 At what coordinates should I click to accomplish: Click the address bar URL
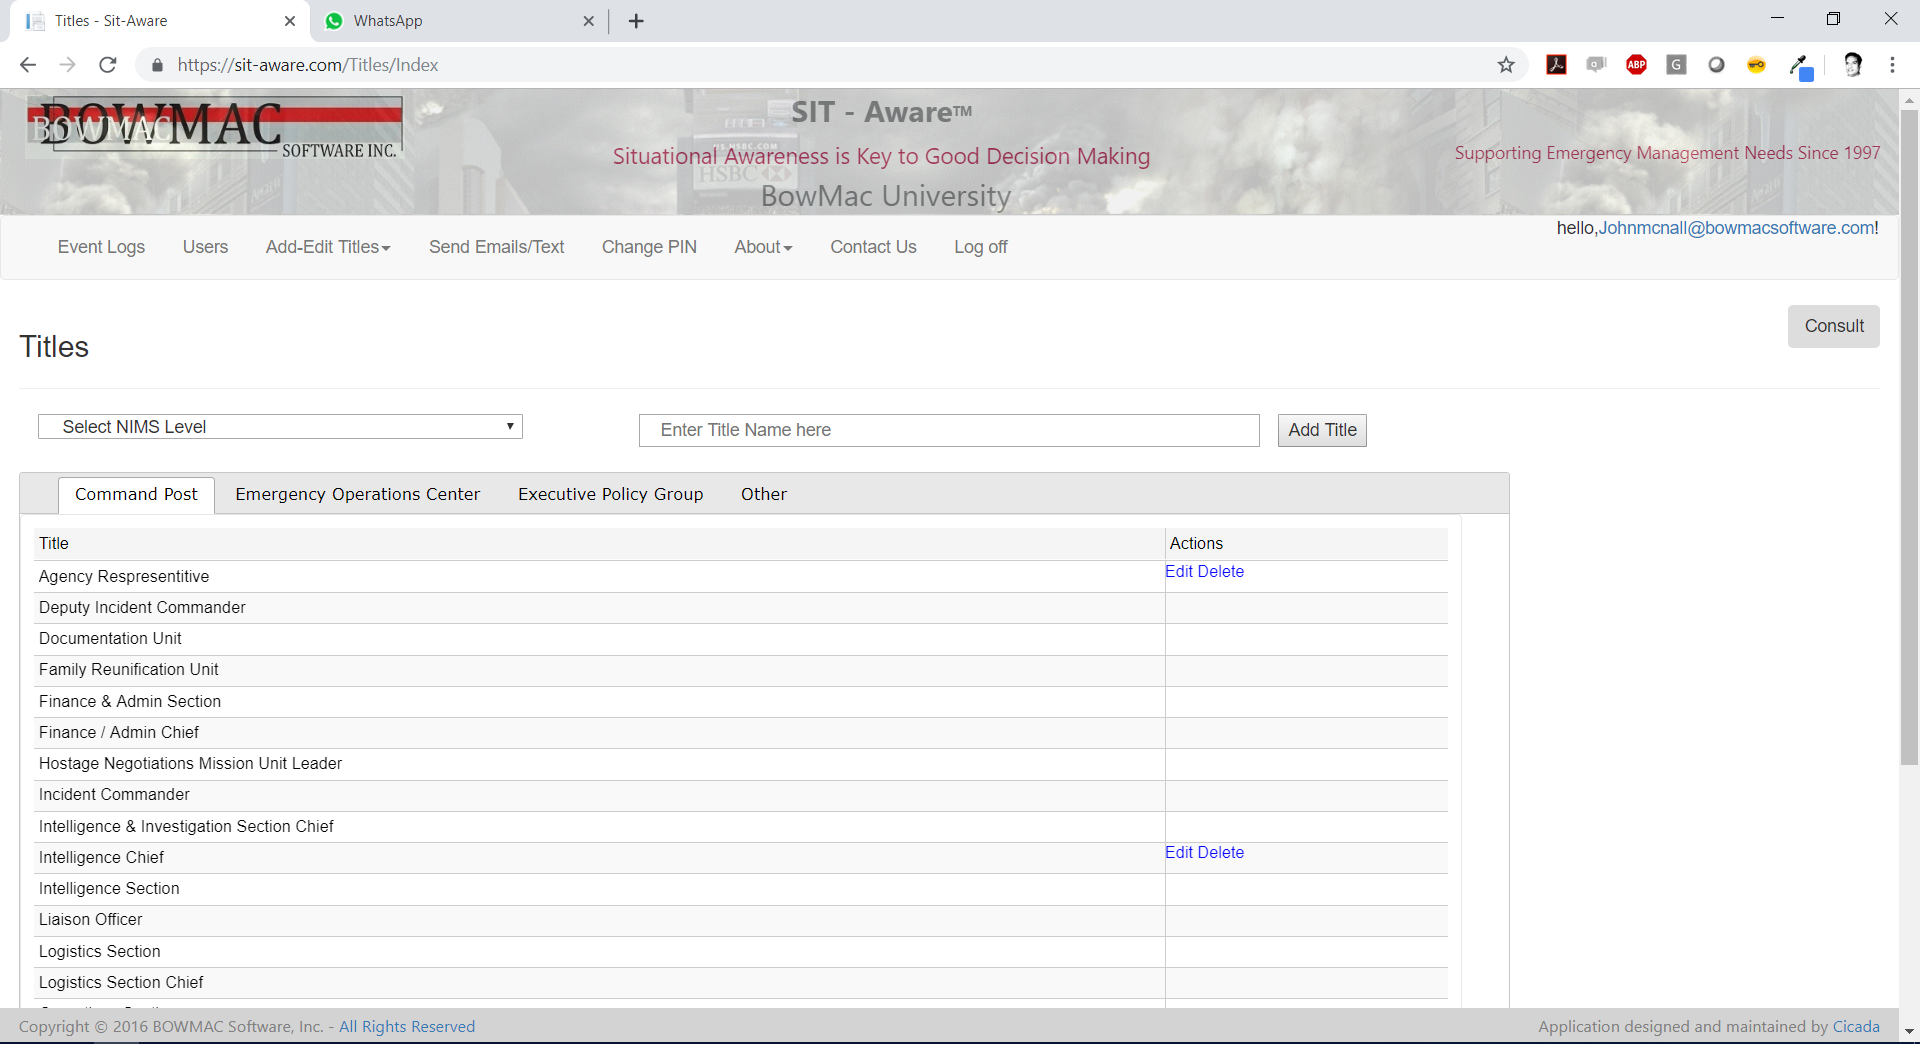coord(308,65)
